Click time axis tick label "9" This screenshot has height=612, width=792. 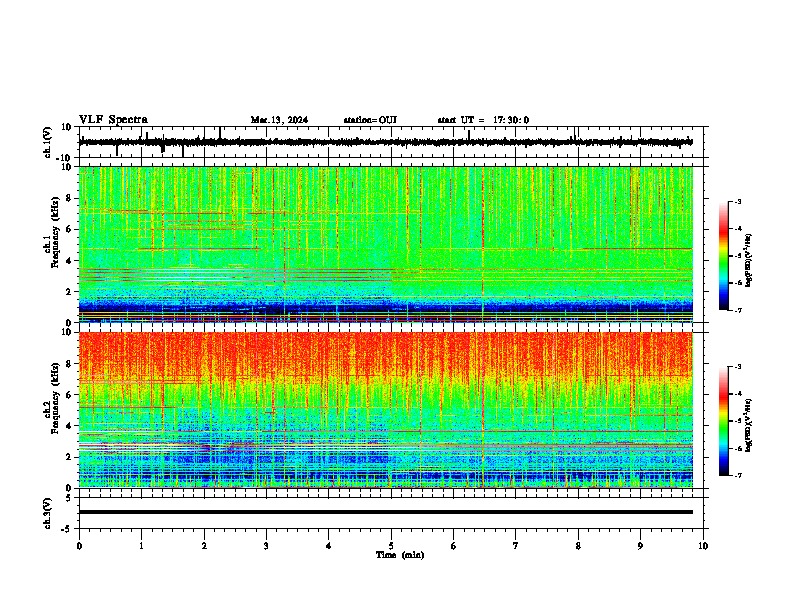coord(640,546)
